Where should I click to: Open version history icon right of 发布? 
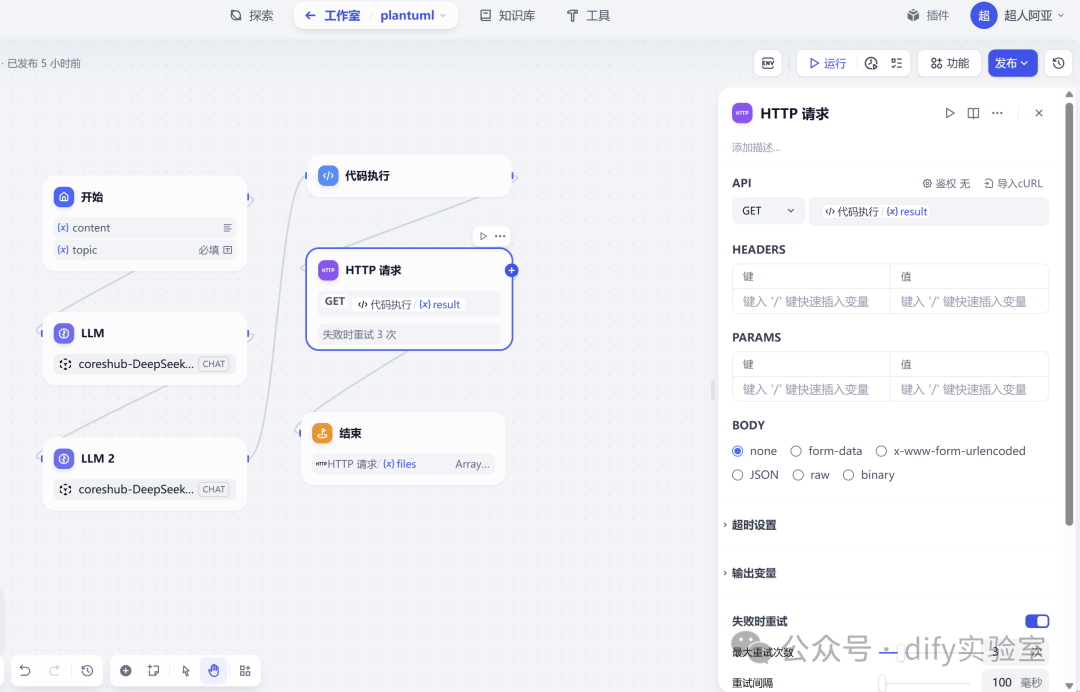(x=1059, y=63)
